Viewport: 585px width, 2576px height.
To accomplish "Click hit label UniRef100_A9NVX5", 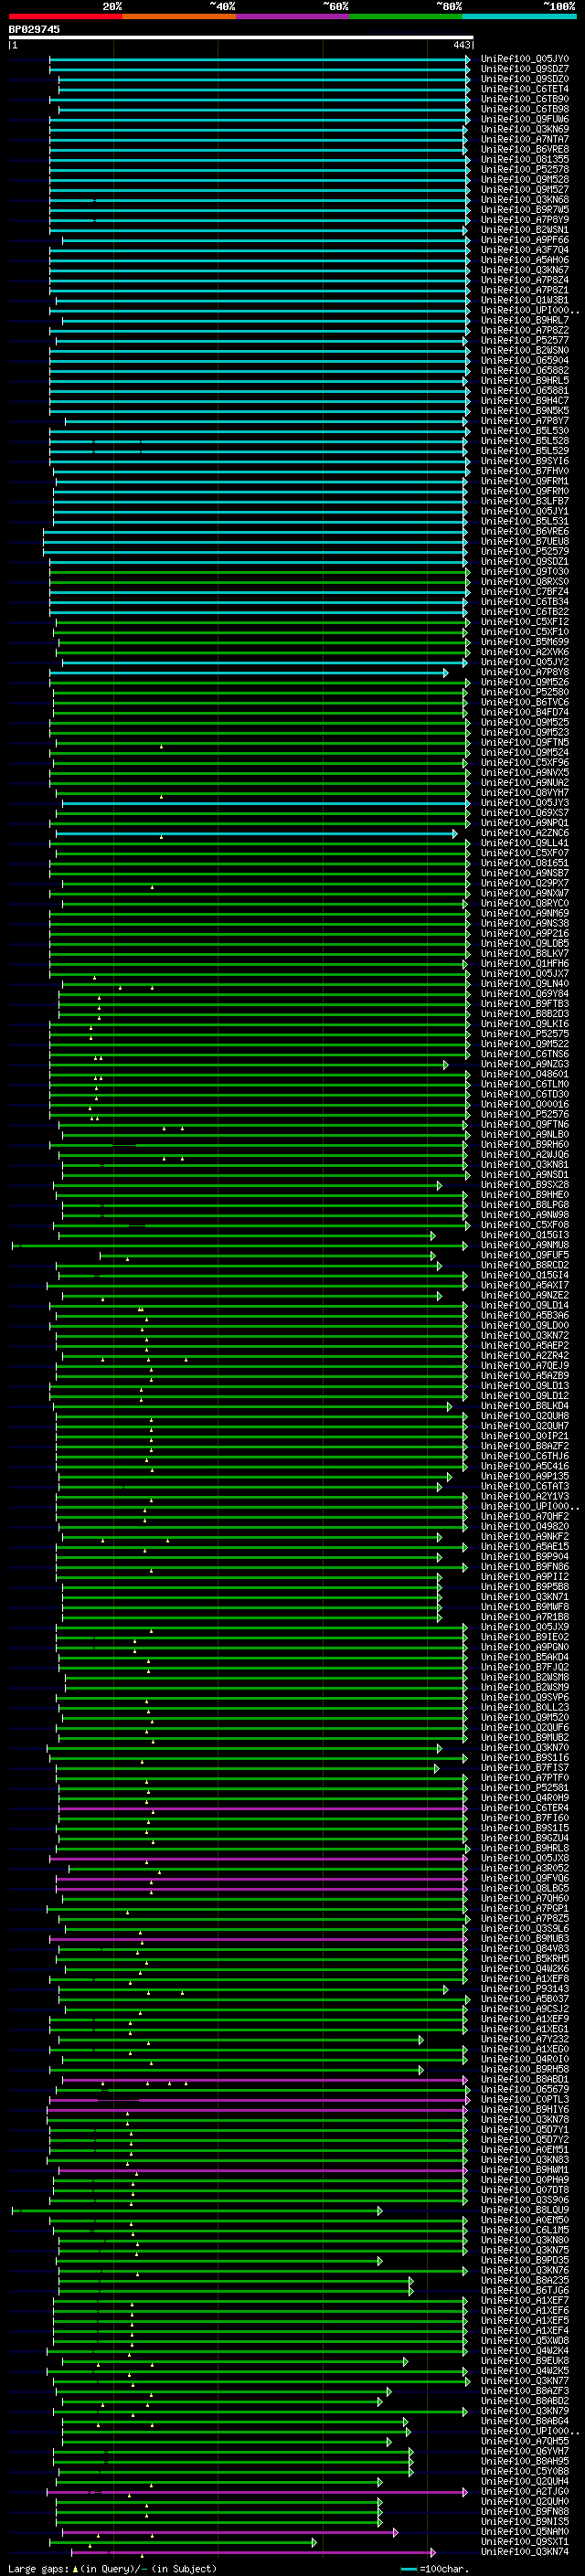I will [x=524, y=772].
